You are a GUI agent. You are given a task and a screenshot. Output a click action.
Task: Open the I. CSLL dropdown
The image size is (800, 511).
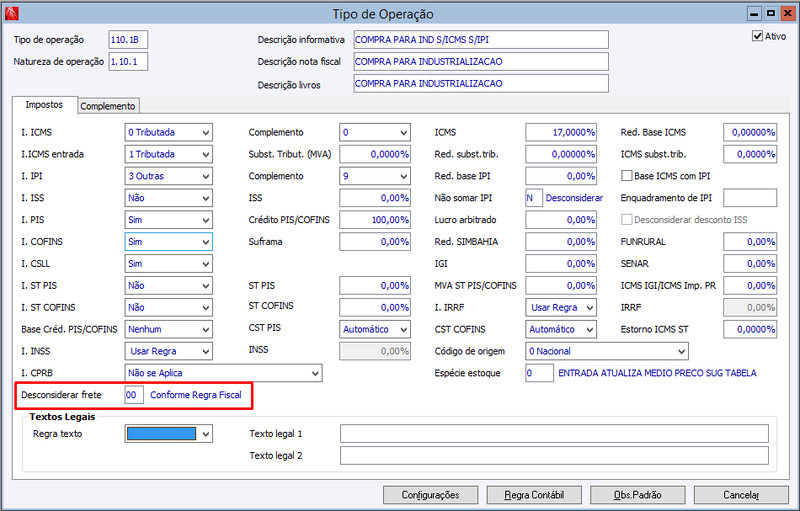168,264
